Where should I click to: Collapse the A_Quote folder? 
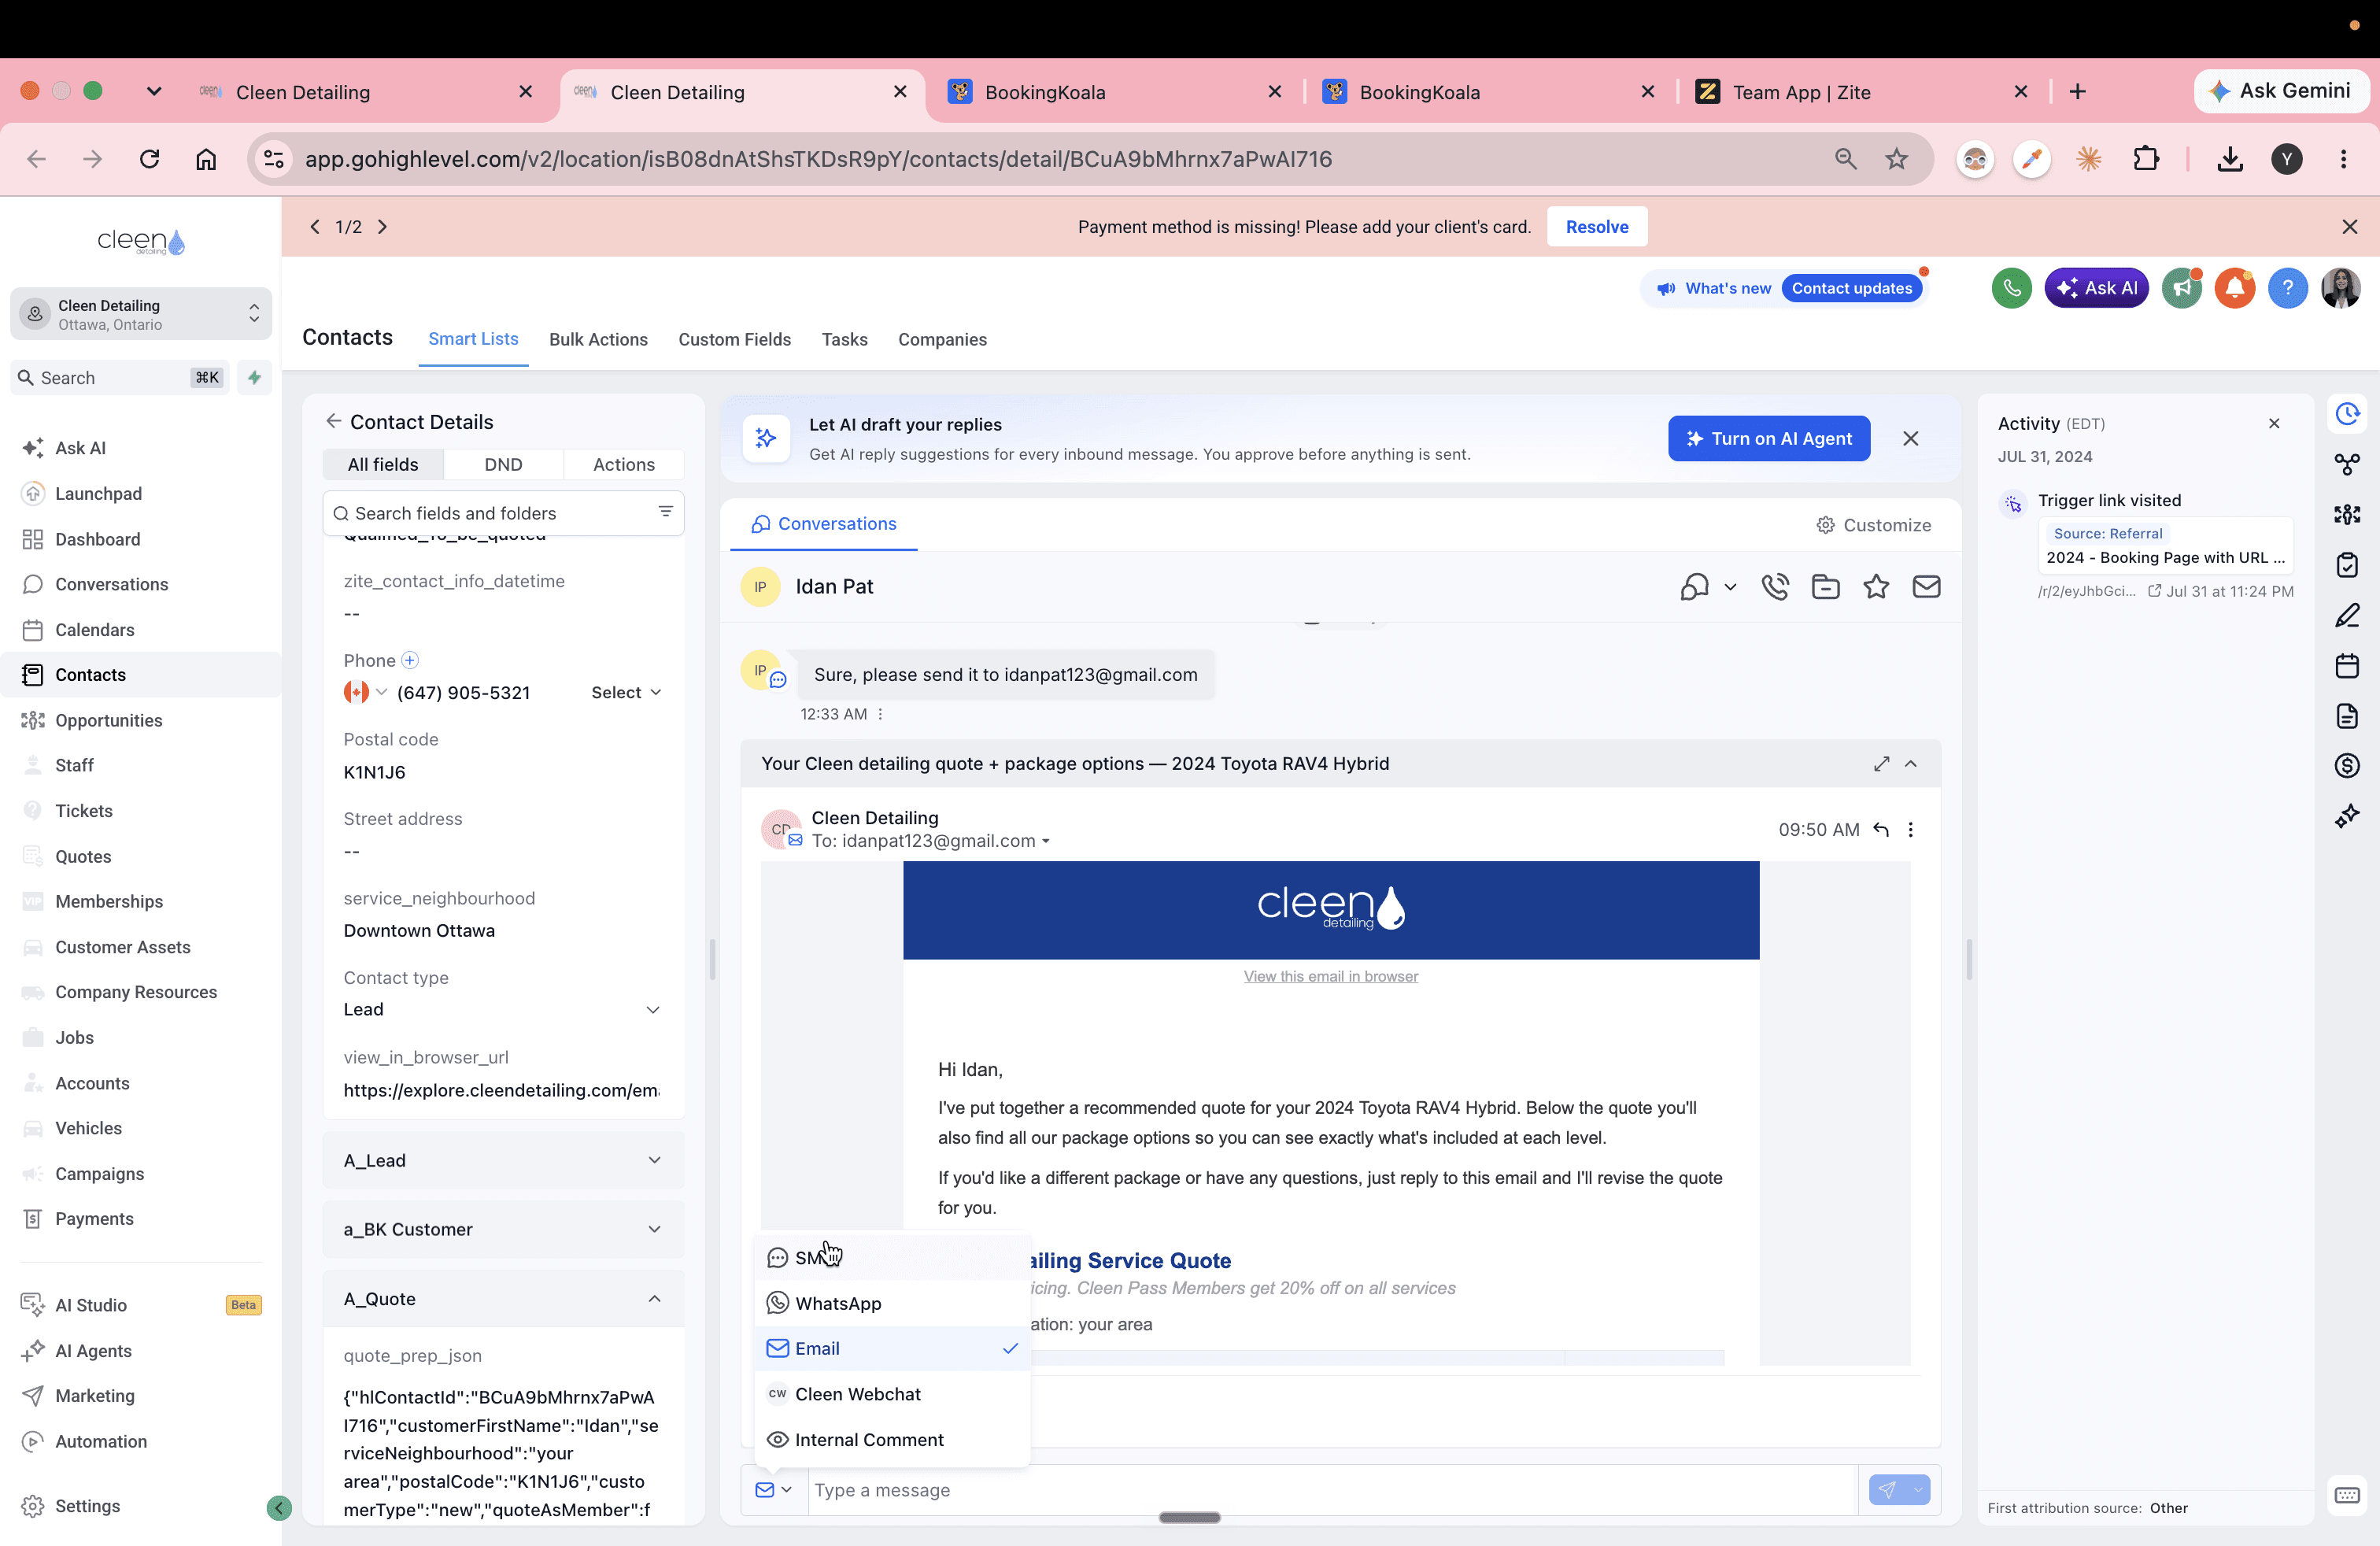503,1299
